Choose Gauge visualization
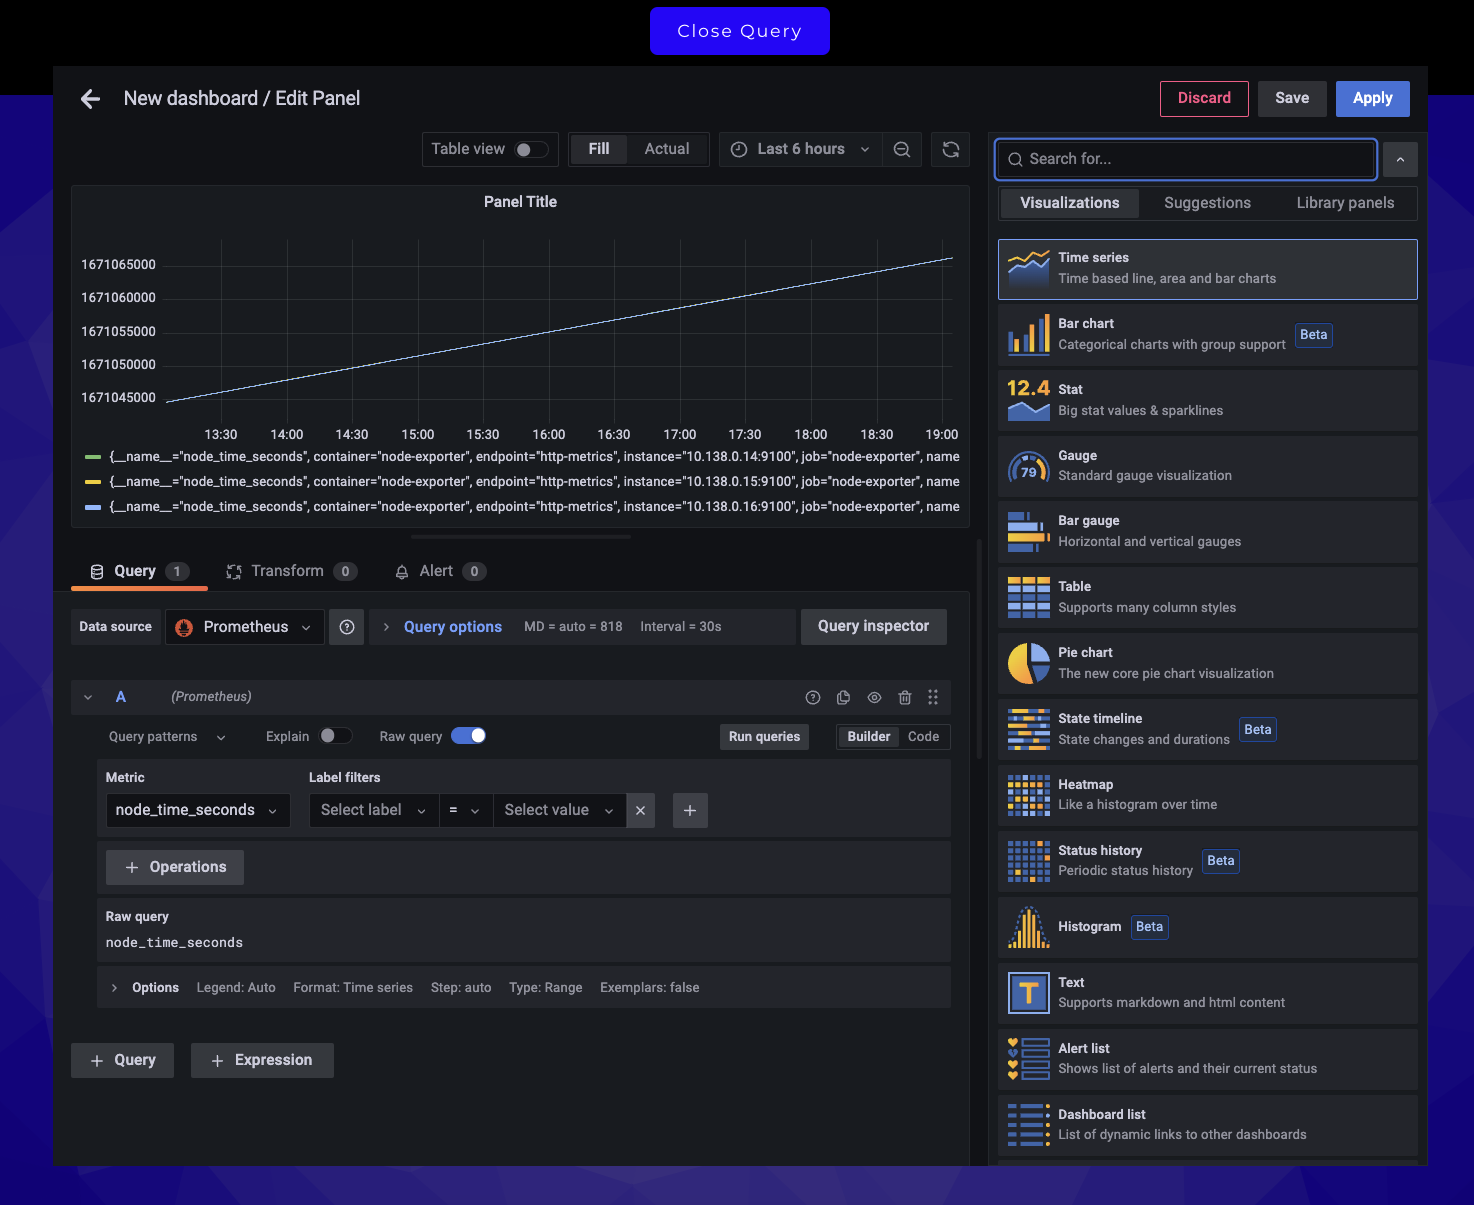1474x1205 pixels. coord(1208,467)
